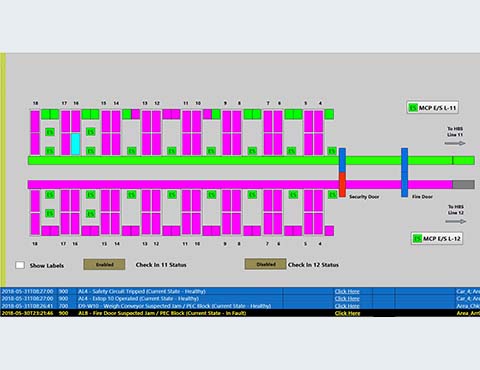Click the 700 priority value in the alarm list
This screenshot has height=370, width=480.
coord(63,306)
